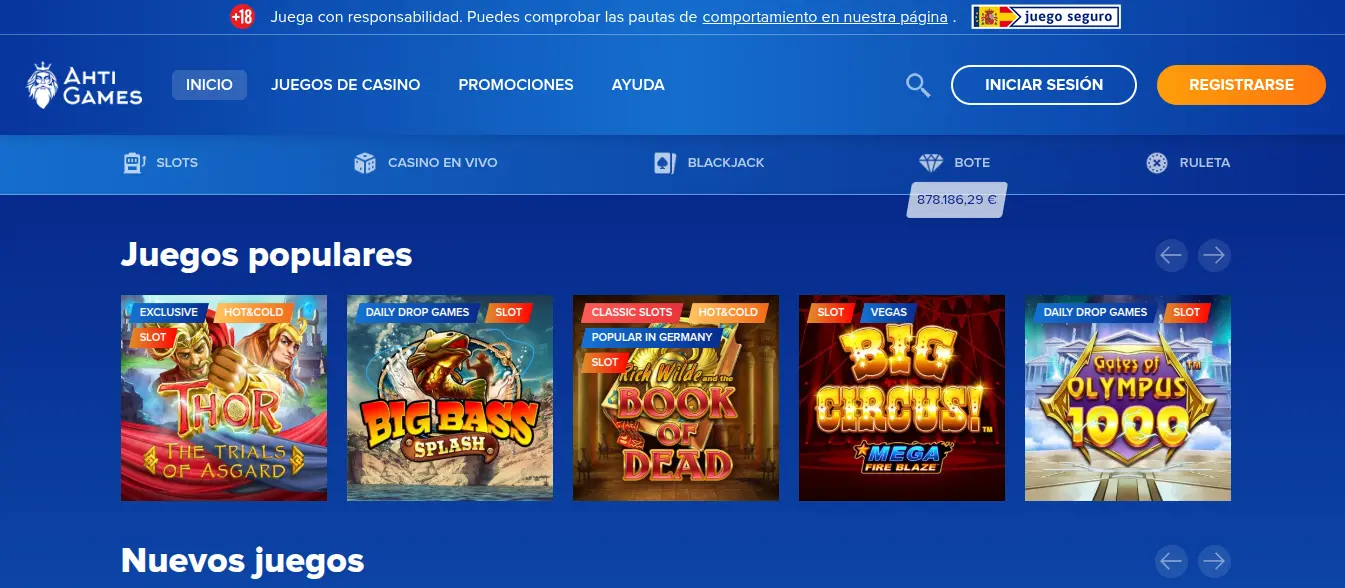Click the +18 age restriction badge
Image resolution: width=1345 pixels, height=588 pixels.
coord(242,17)
